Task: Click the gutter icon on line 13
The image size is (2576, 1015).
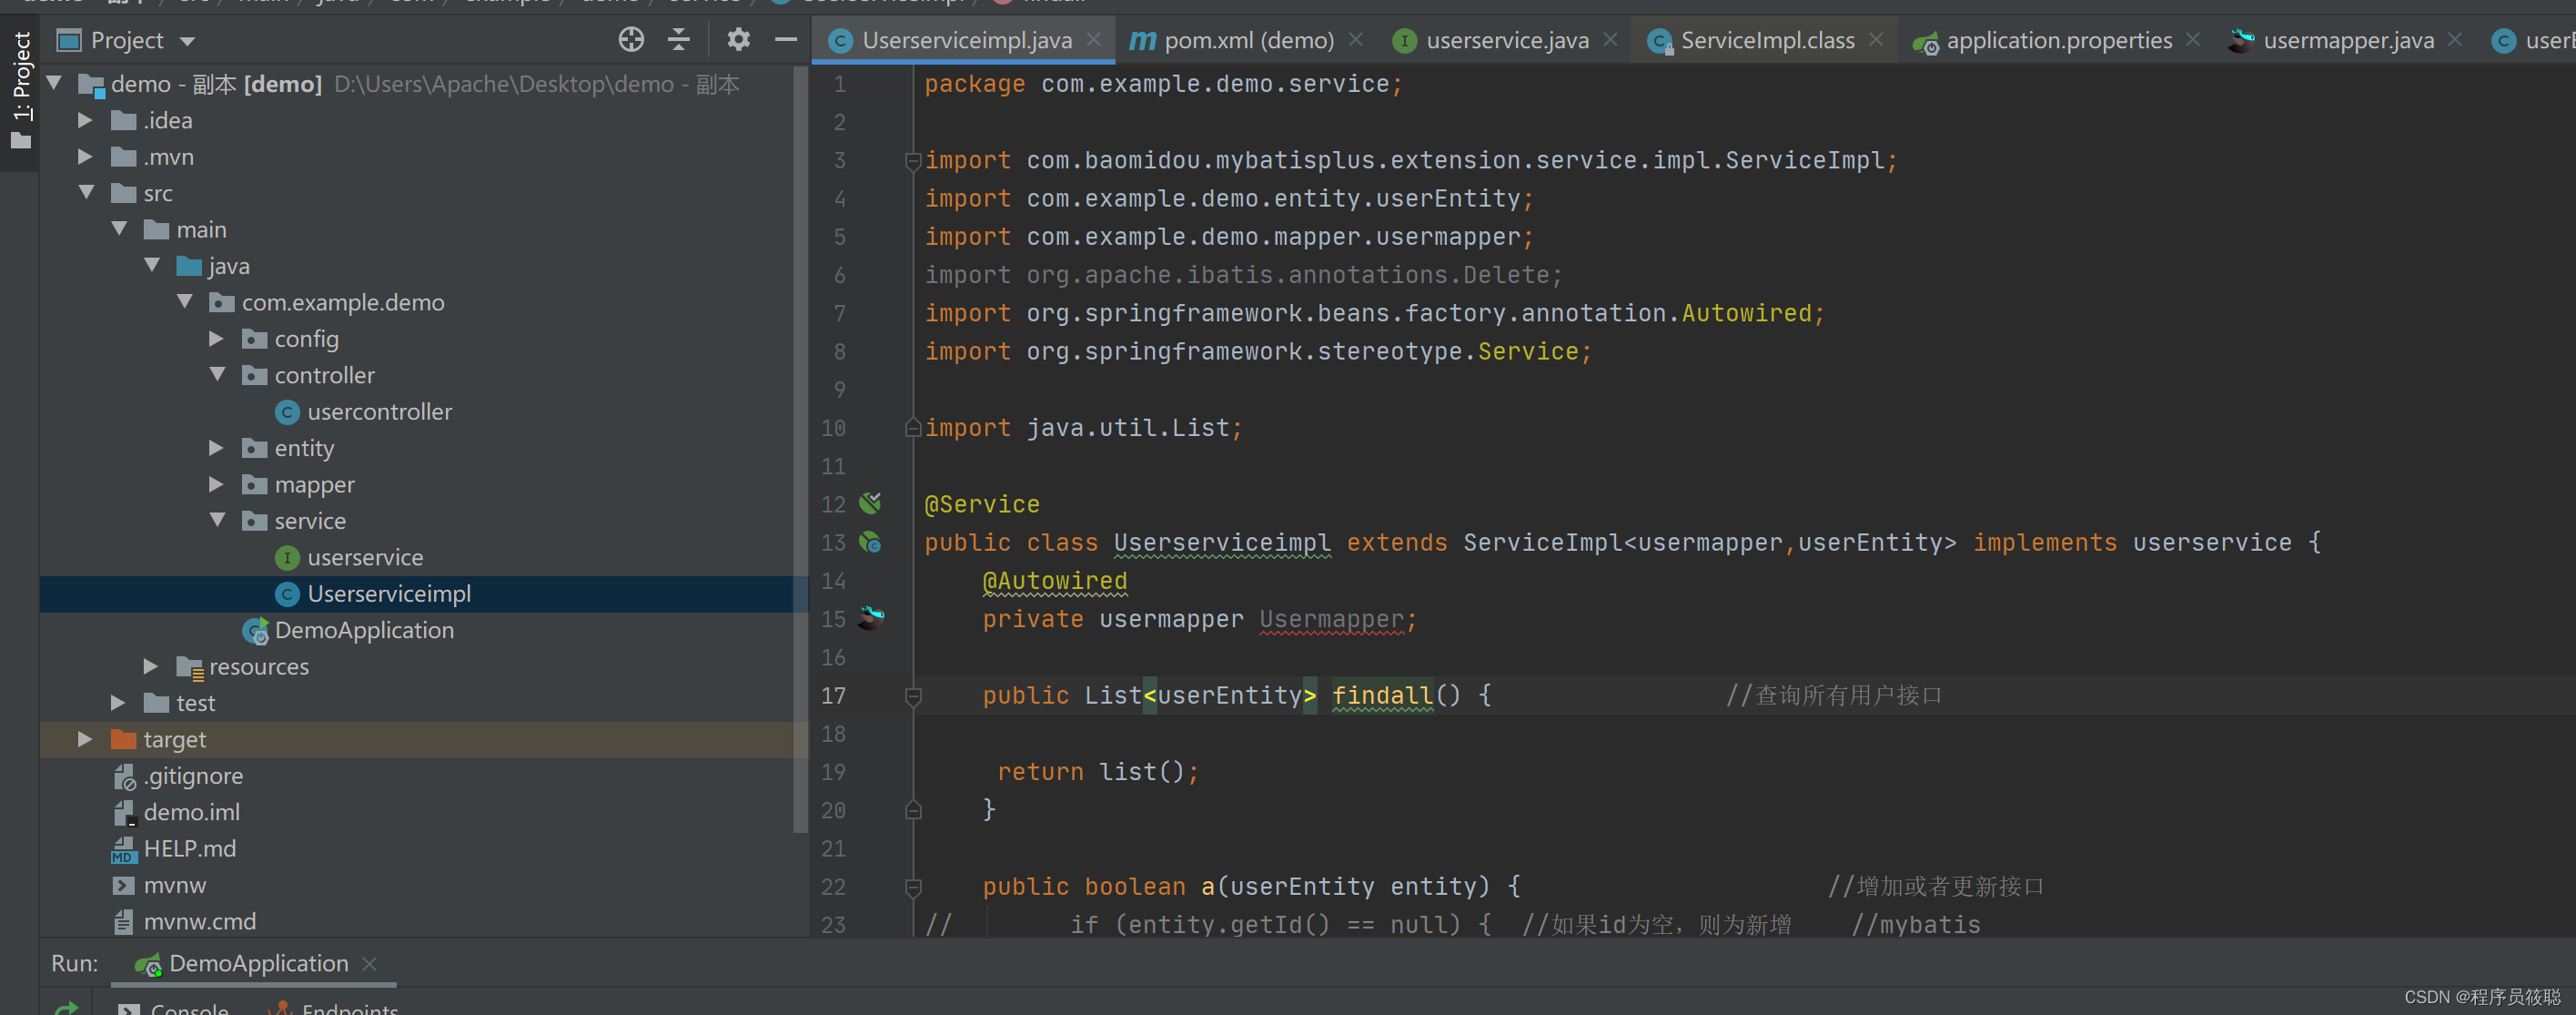Action: 870,542
